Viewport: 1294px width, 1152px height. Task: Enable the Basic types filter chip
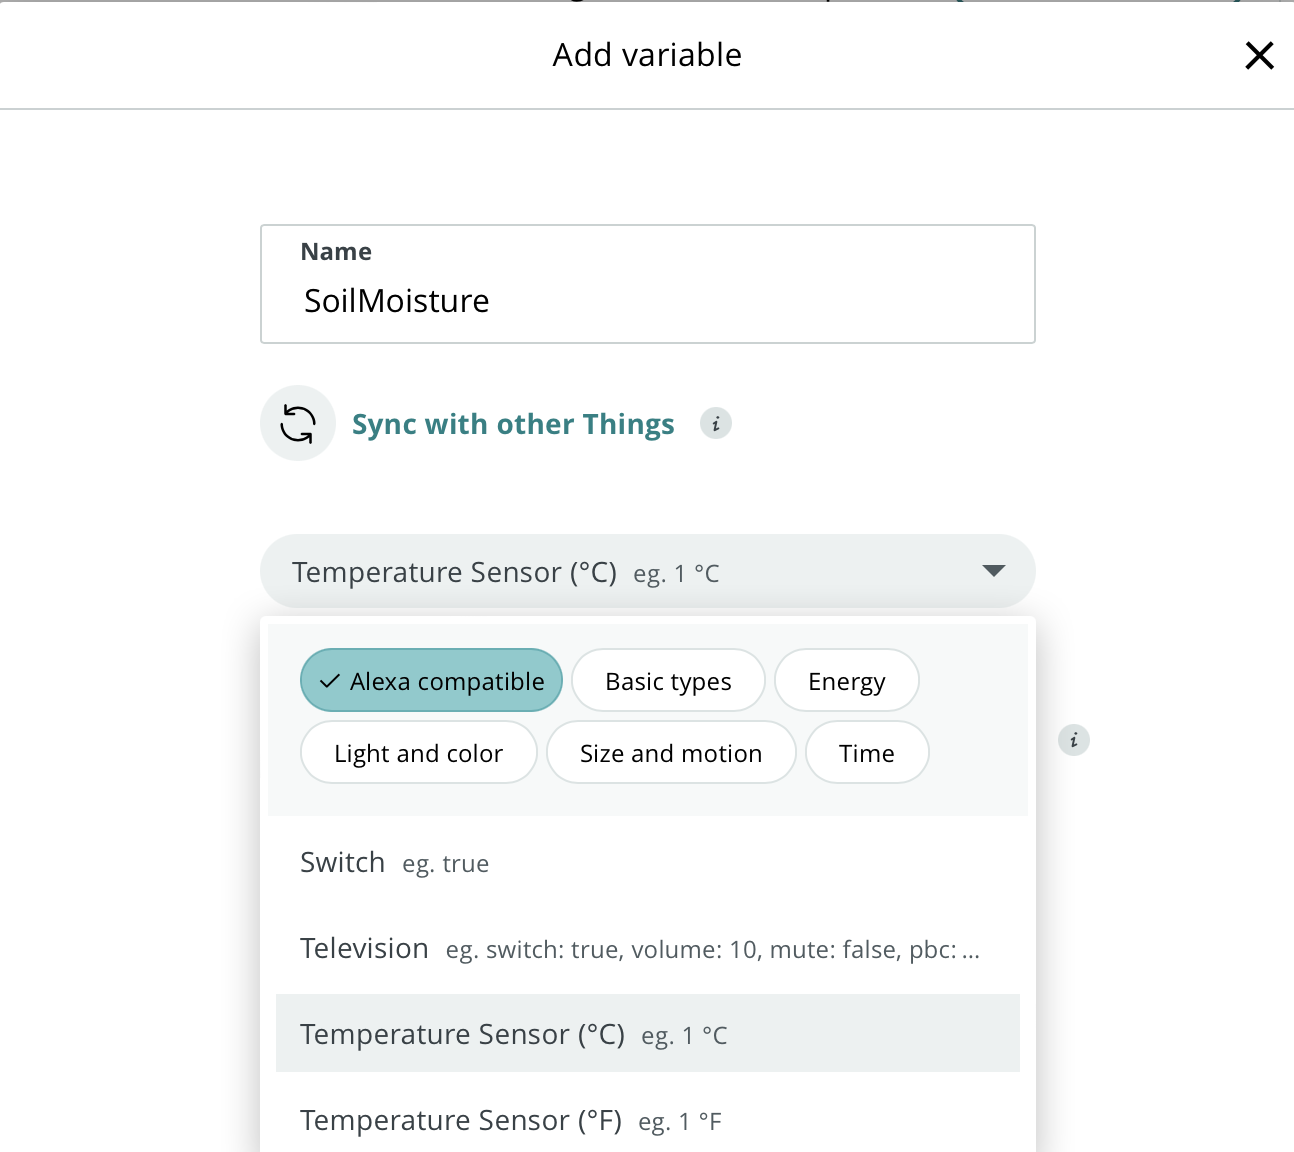pyautogui.click(x=668, y=681)
